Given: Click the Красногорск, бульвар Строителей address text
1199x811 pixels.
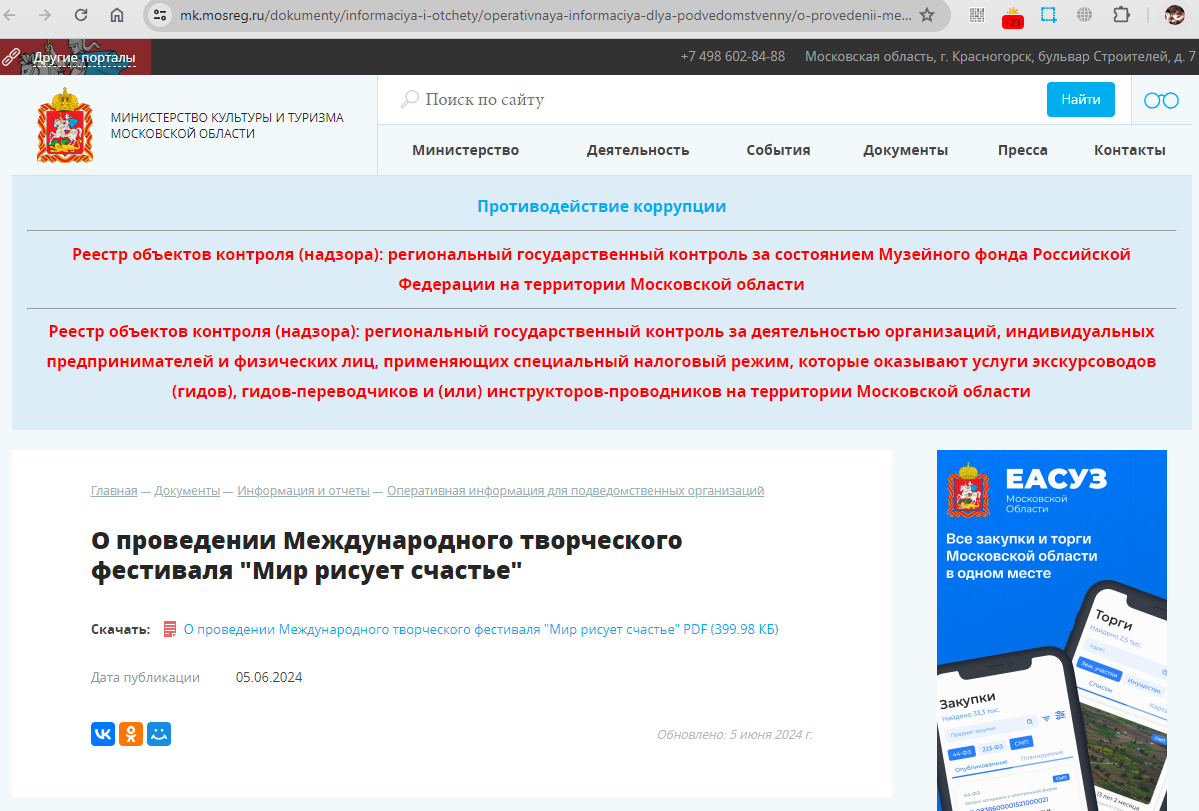Looking at the screenshot, I should tap(1000, 57).
